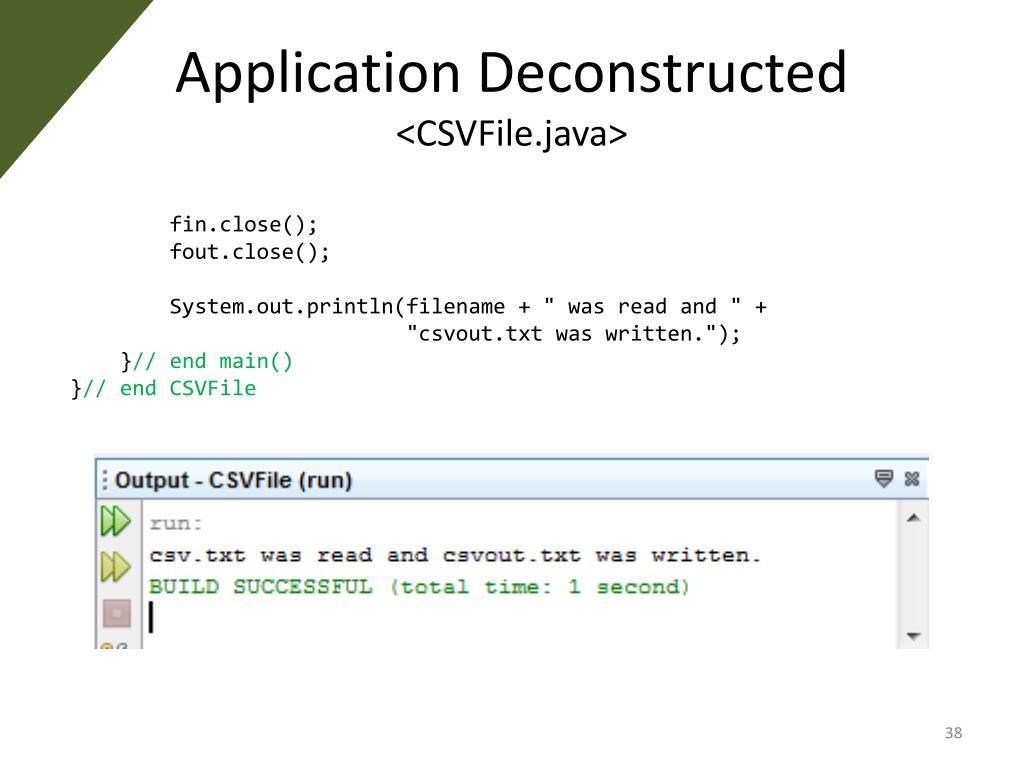Viewport: 1024px width, 768px height.
Task: Click the slide number 38
Action: (953, 733)
